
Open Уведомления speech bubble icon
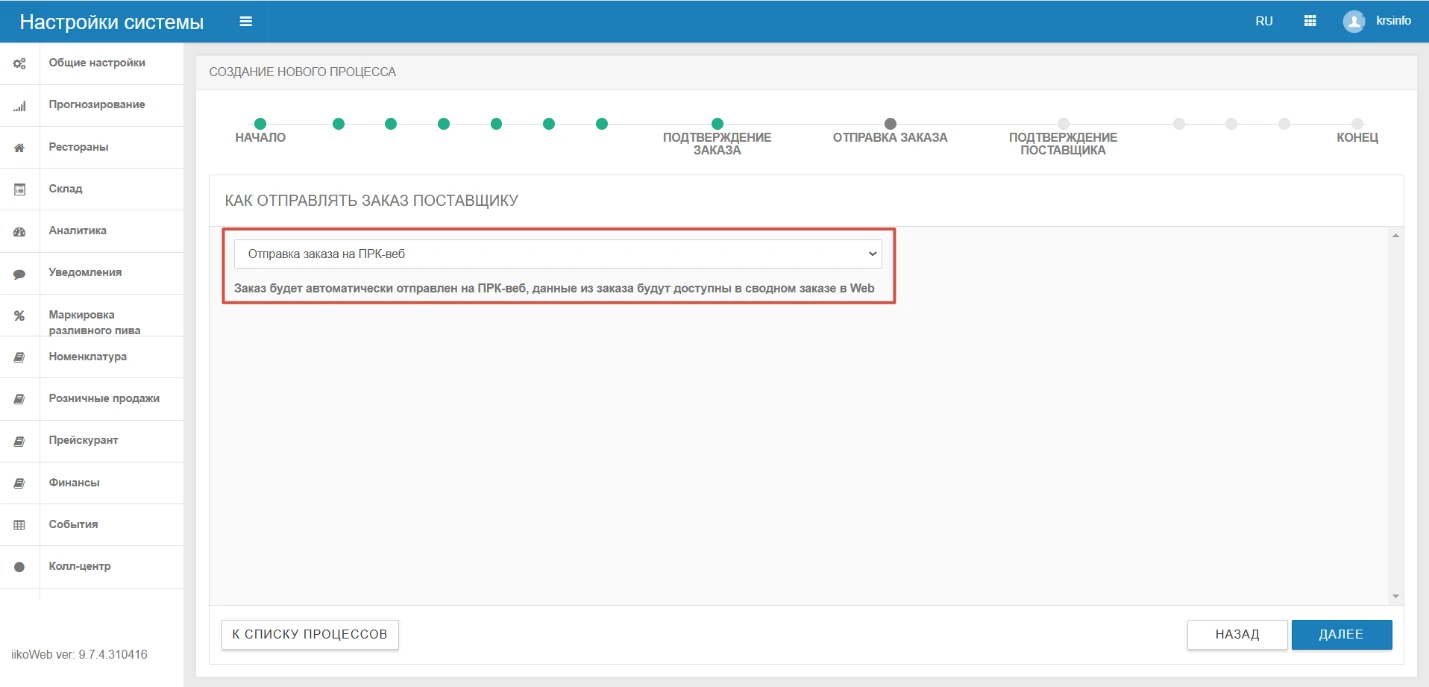coord(19,273)
